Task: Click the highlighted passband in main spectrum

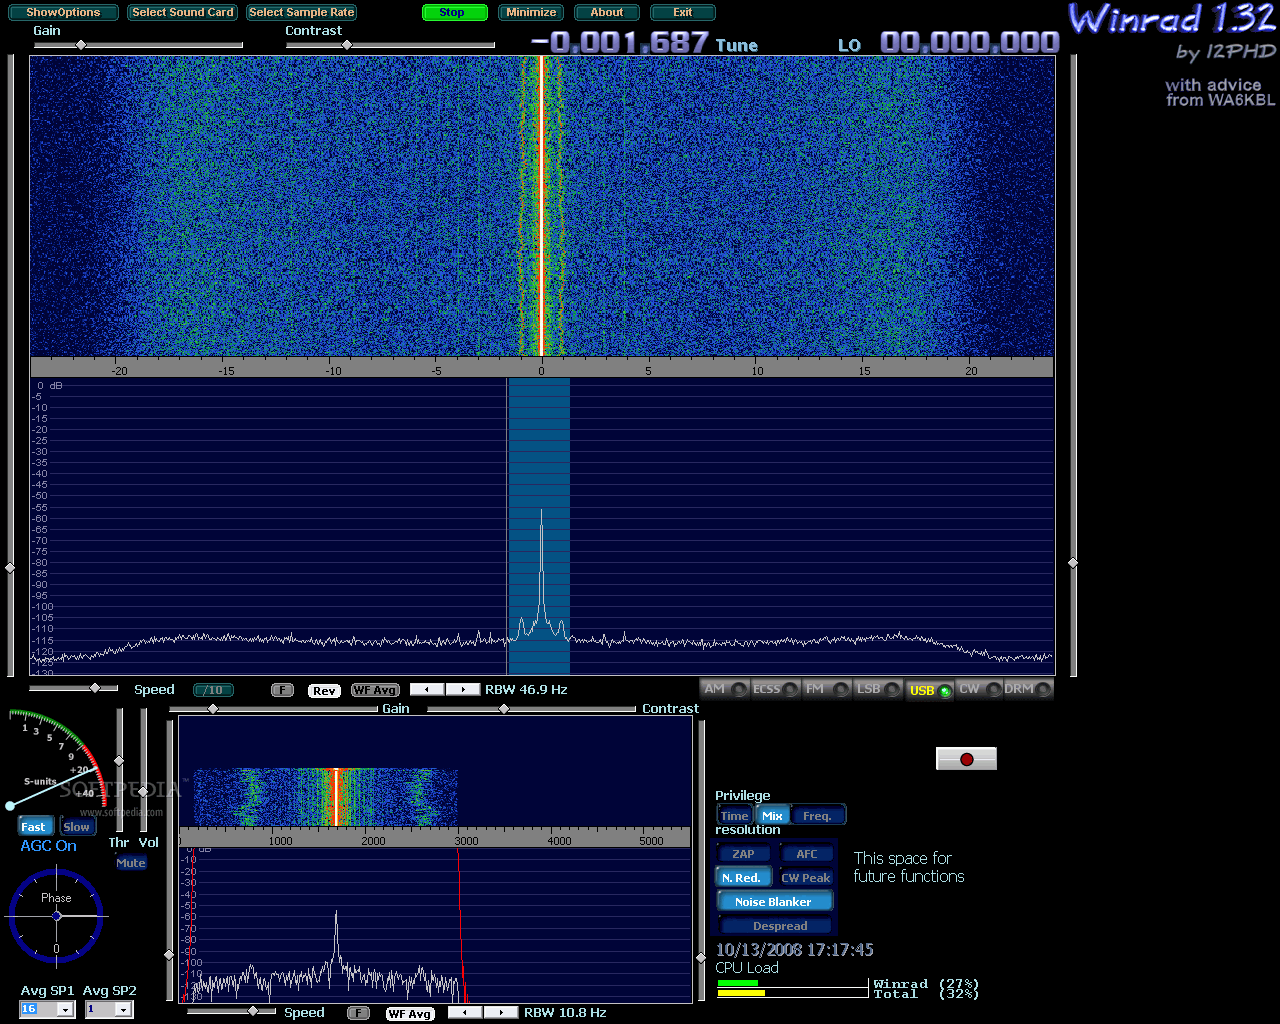Action: click(539, 526)
